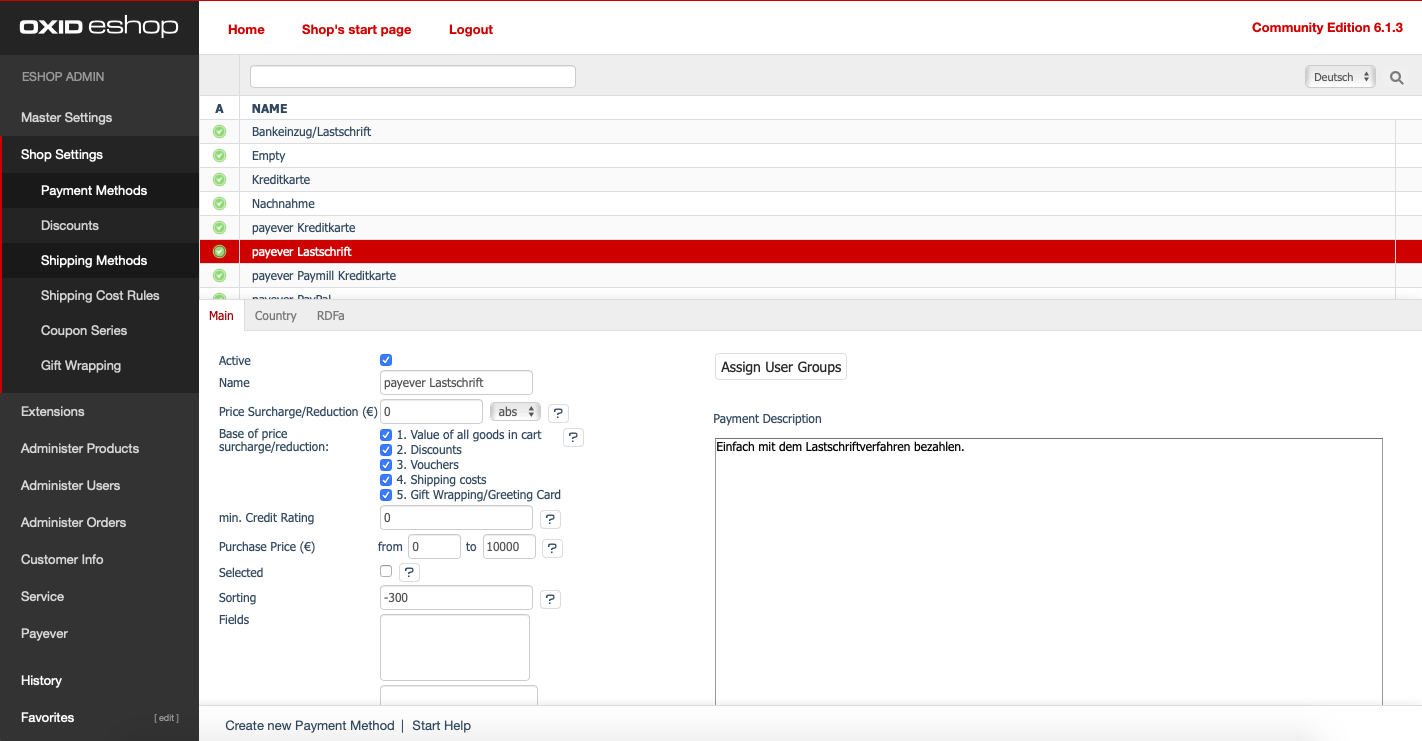
Task: Click active status icon for payever Kreditkarte
Action: 219,228
